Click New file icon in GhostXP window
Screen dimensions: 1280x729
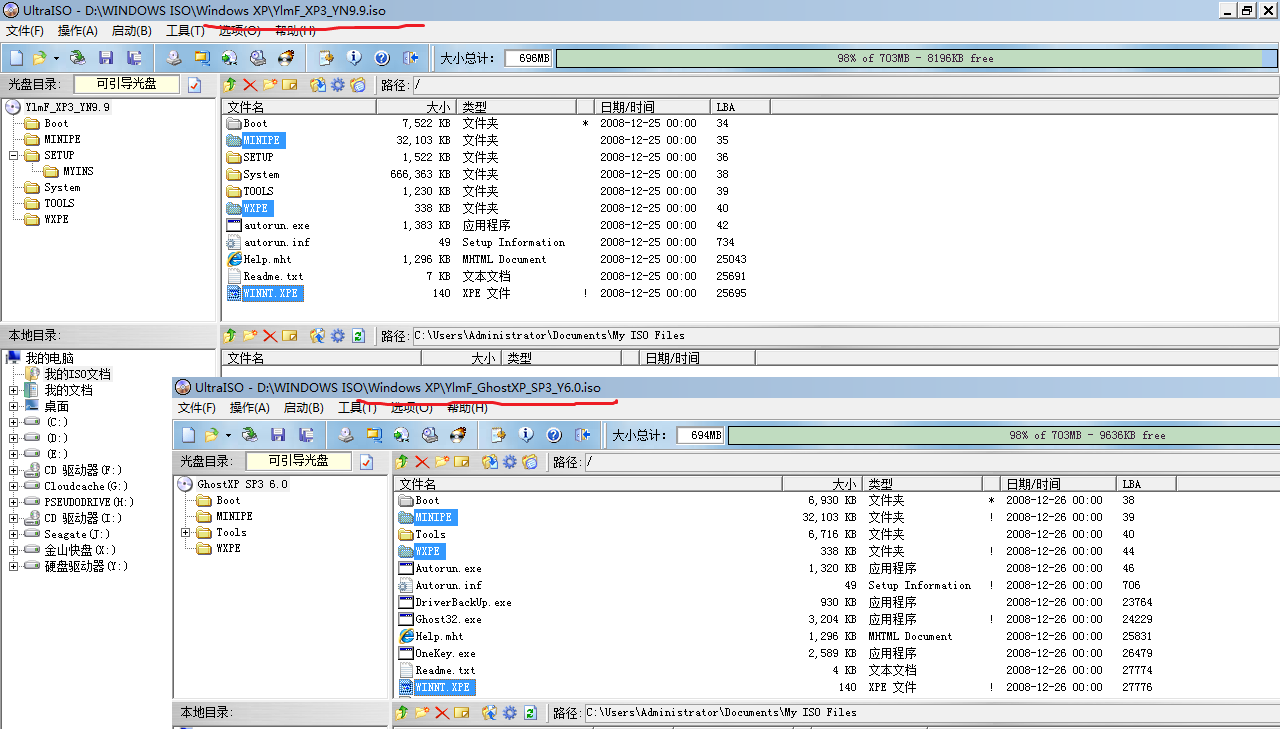coord(189,435)
